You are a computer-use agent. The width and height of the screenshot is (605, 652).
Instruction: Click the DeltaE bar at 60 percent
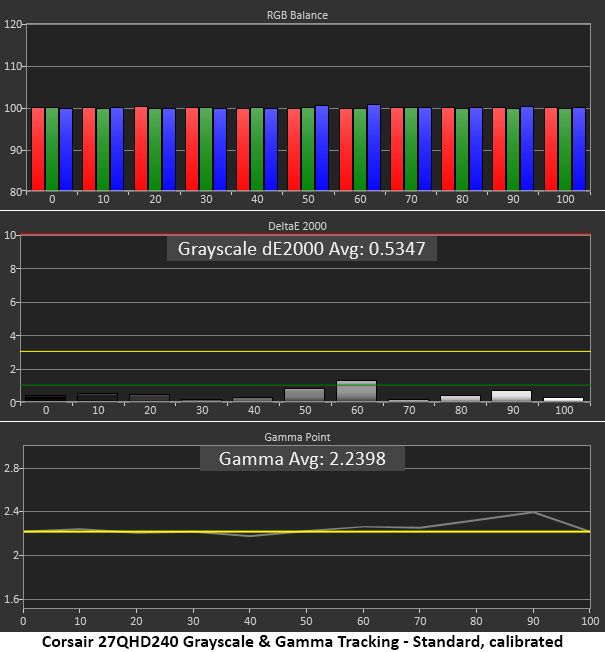pyautogui.click(x=356, y=391)
